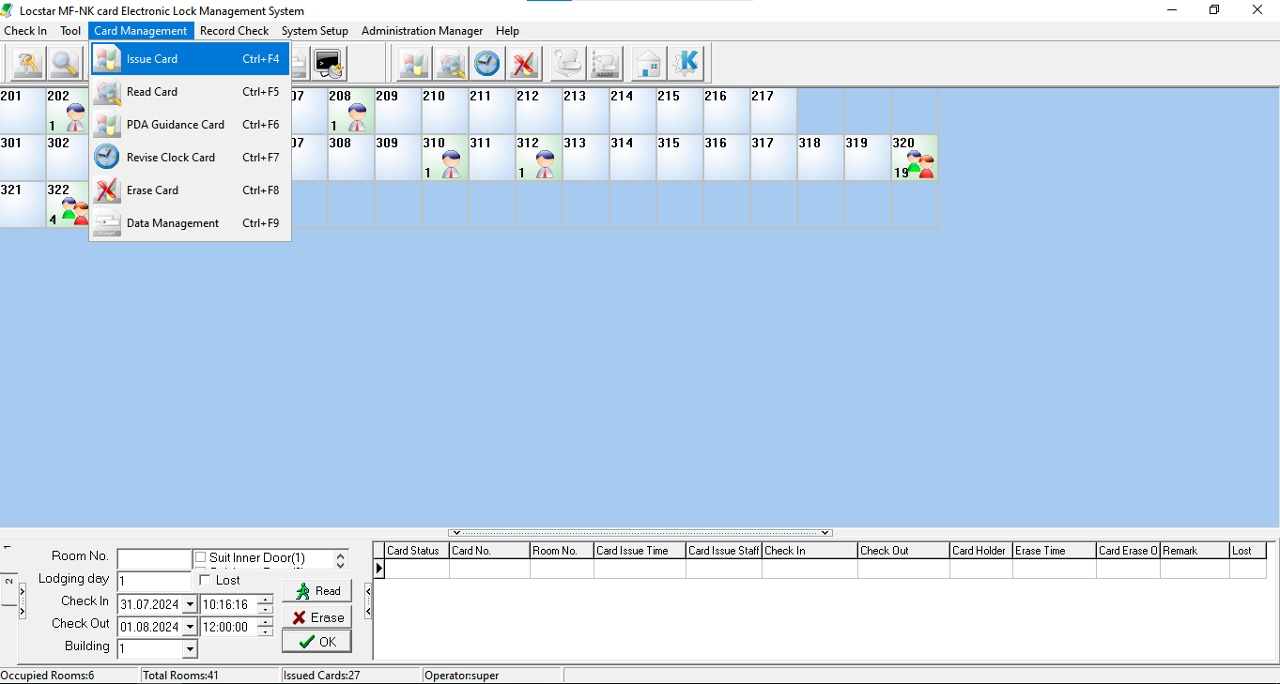Tick the Suit Inner Door(1) checkbox
This screenshot has height=684, width=1280.
pos(201,558)
